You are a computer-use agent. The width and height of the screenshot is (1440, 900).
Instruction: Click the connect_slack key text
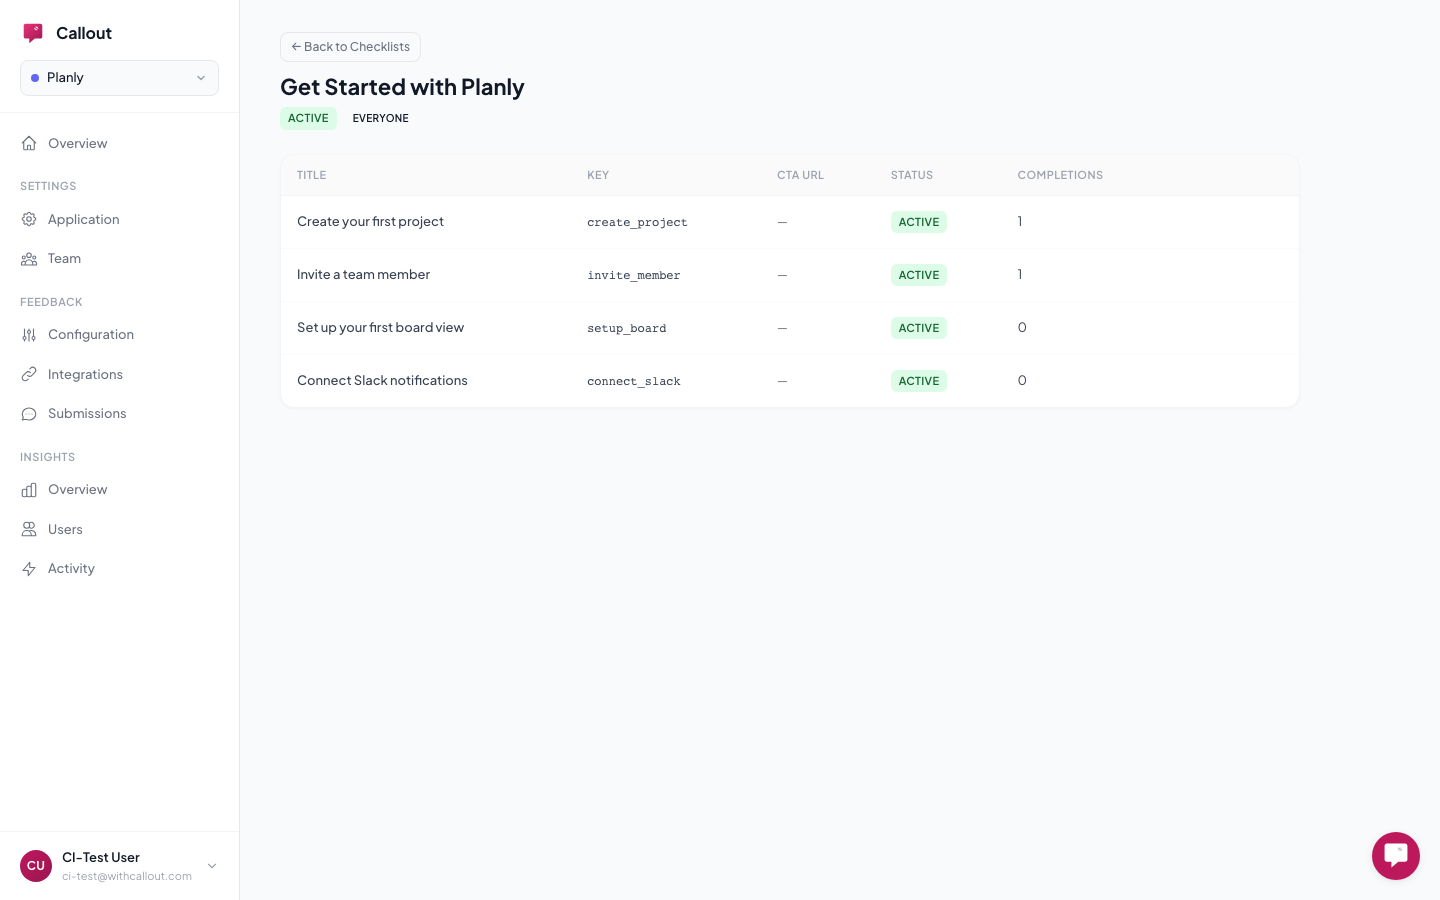[633, 381]
